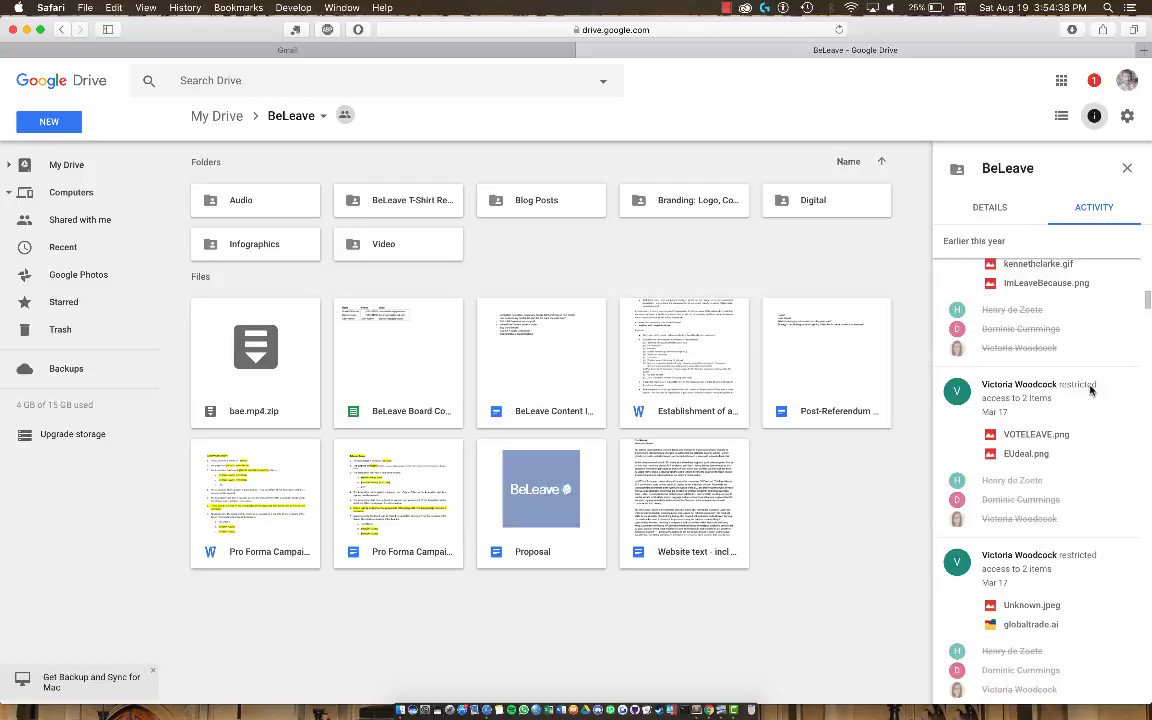Dismiss the Backup and Sync promo
Screen dimensions: 1152x720
[153, 670]
